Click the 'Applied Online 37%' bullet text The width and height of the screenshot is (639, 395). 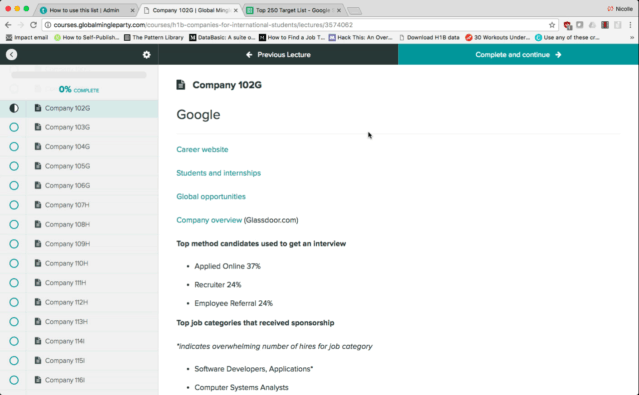pyautogui.click(x=227, y=266)
